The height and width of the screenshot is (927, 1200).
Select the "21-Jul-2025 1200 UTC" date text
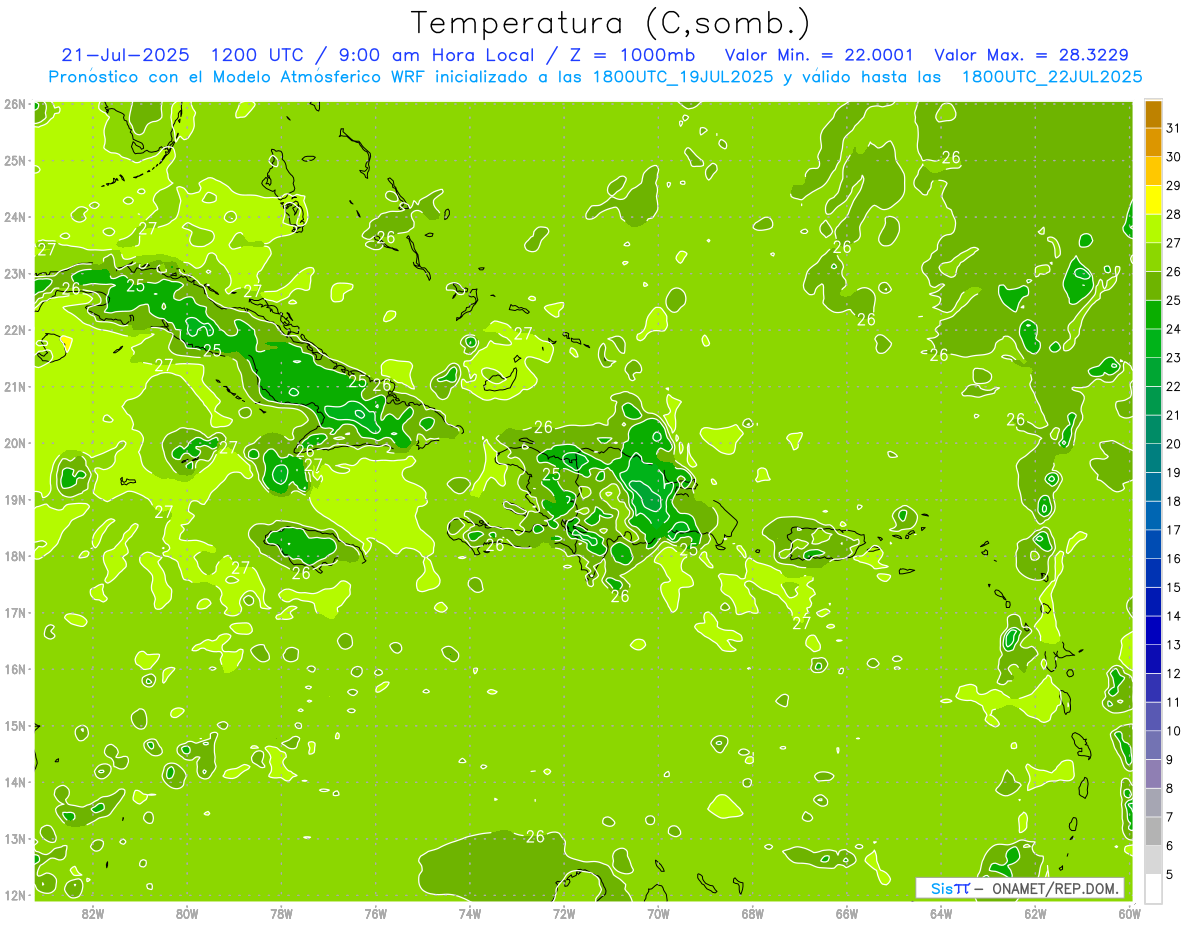[180, 55]
